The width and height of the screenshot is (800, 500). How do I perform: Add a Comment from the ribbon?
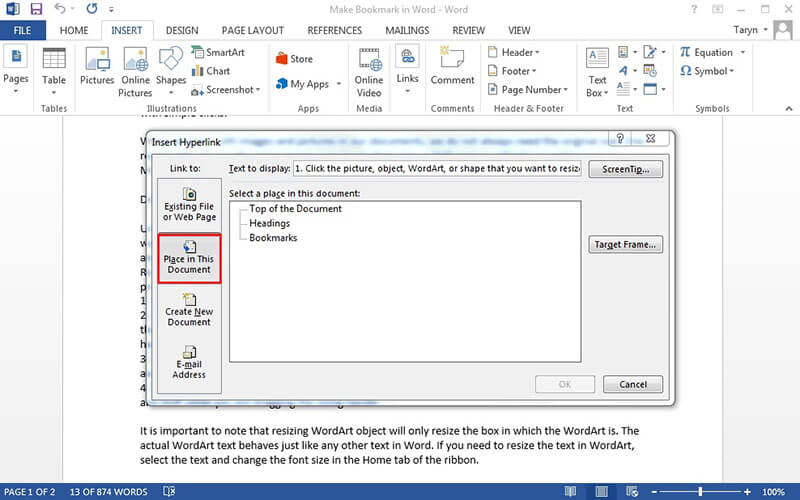[452, 65]
